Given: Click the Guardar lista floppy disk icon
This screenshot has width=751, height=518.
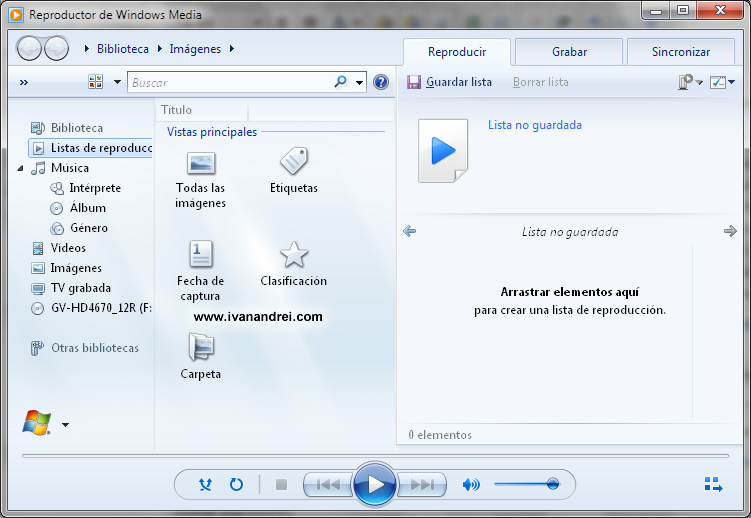Looking at the screenshot, I should click(x=413, y=82).
